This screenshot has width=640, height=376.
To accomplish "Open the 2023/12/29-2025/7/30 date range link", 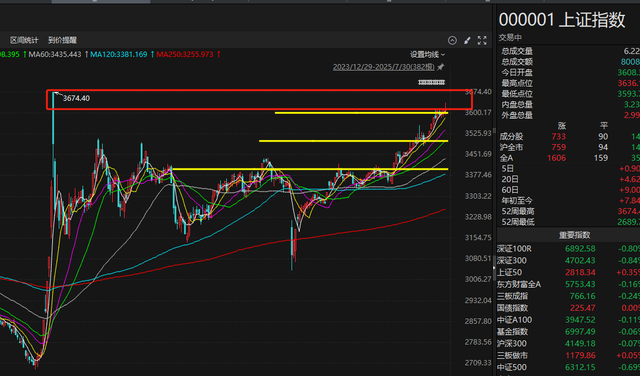I will coord(384,67).
